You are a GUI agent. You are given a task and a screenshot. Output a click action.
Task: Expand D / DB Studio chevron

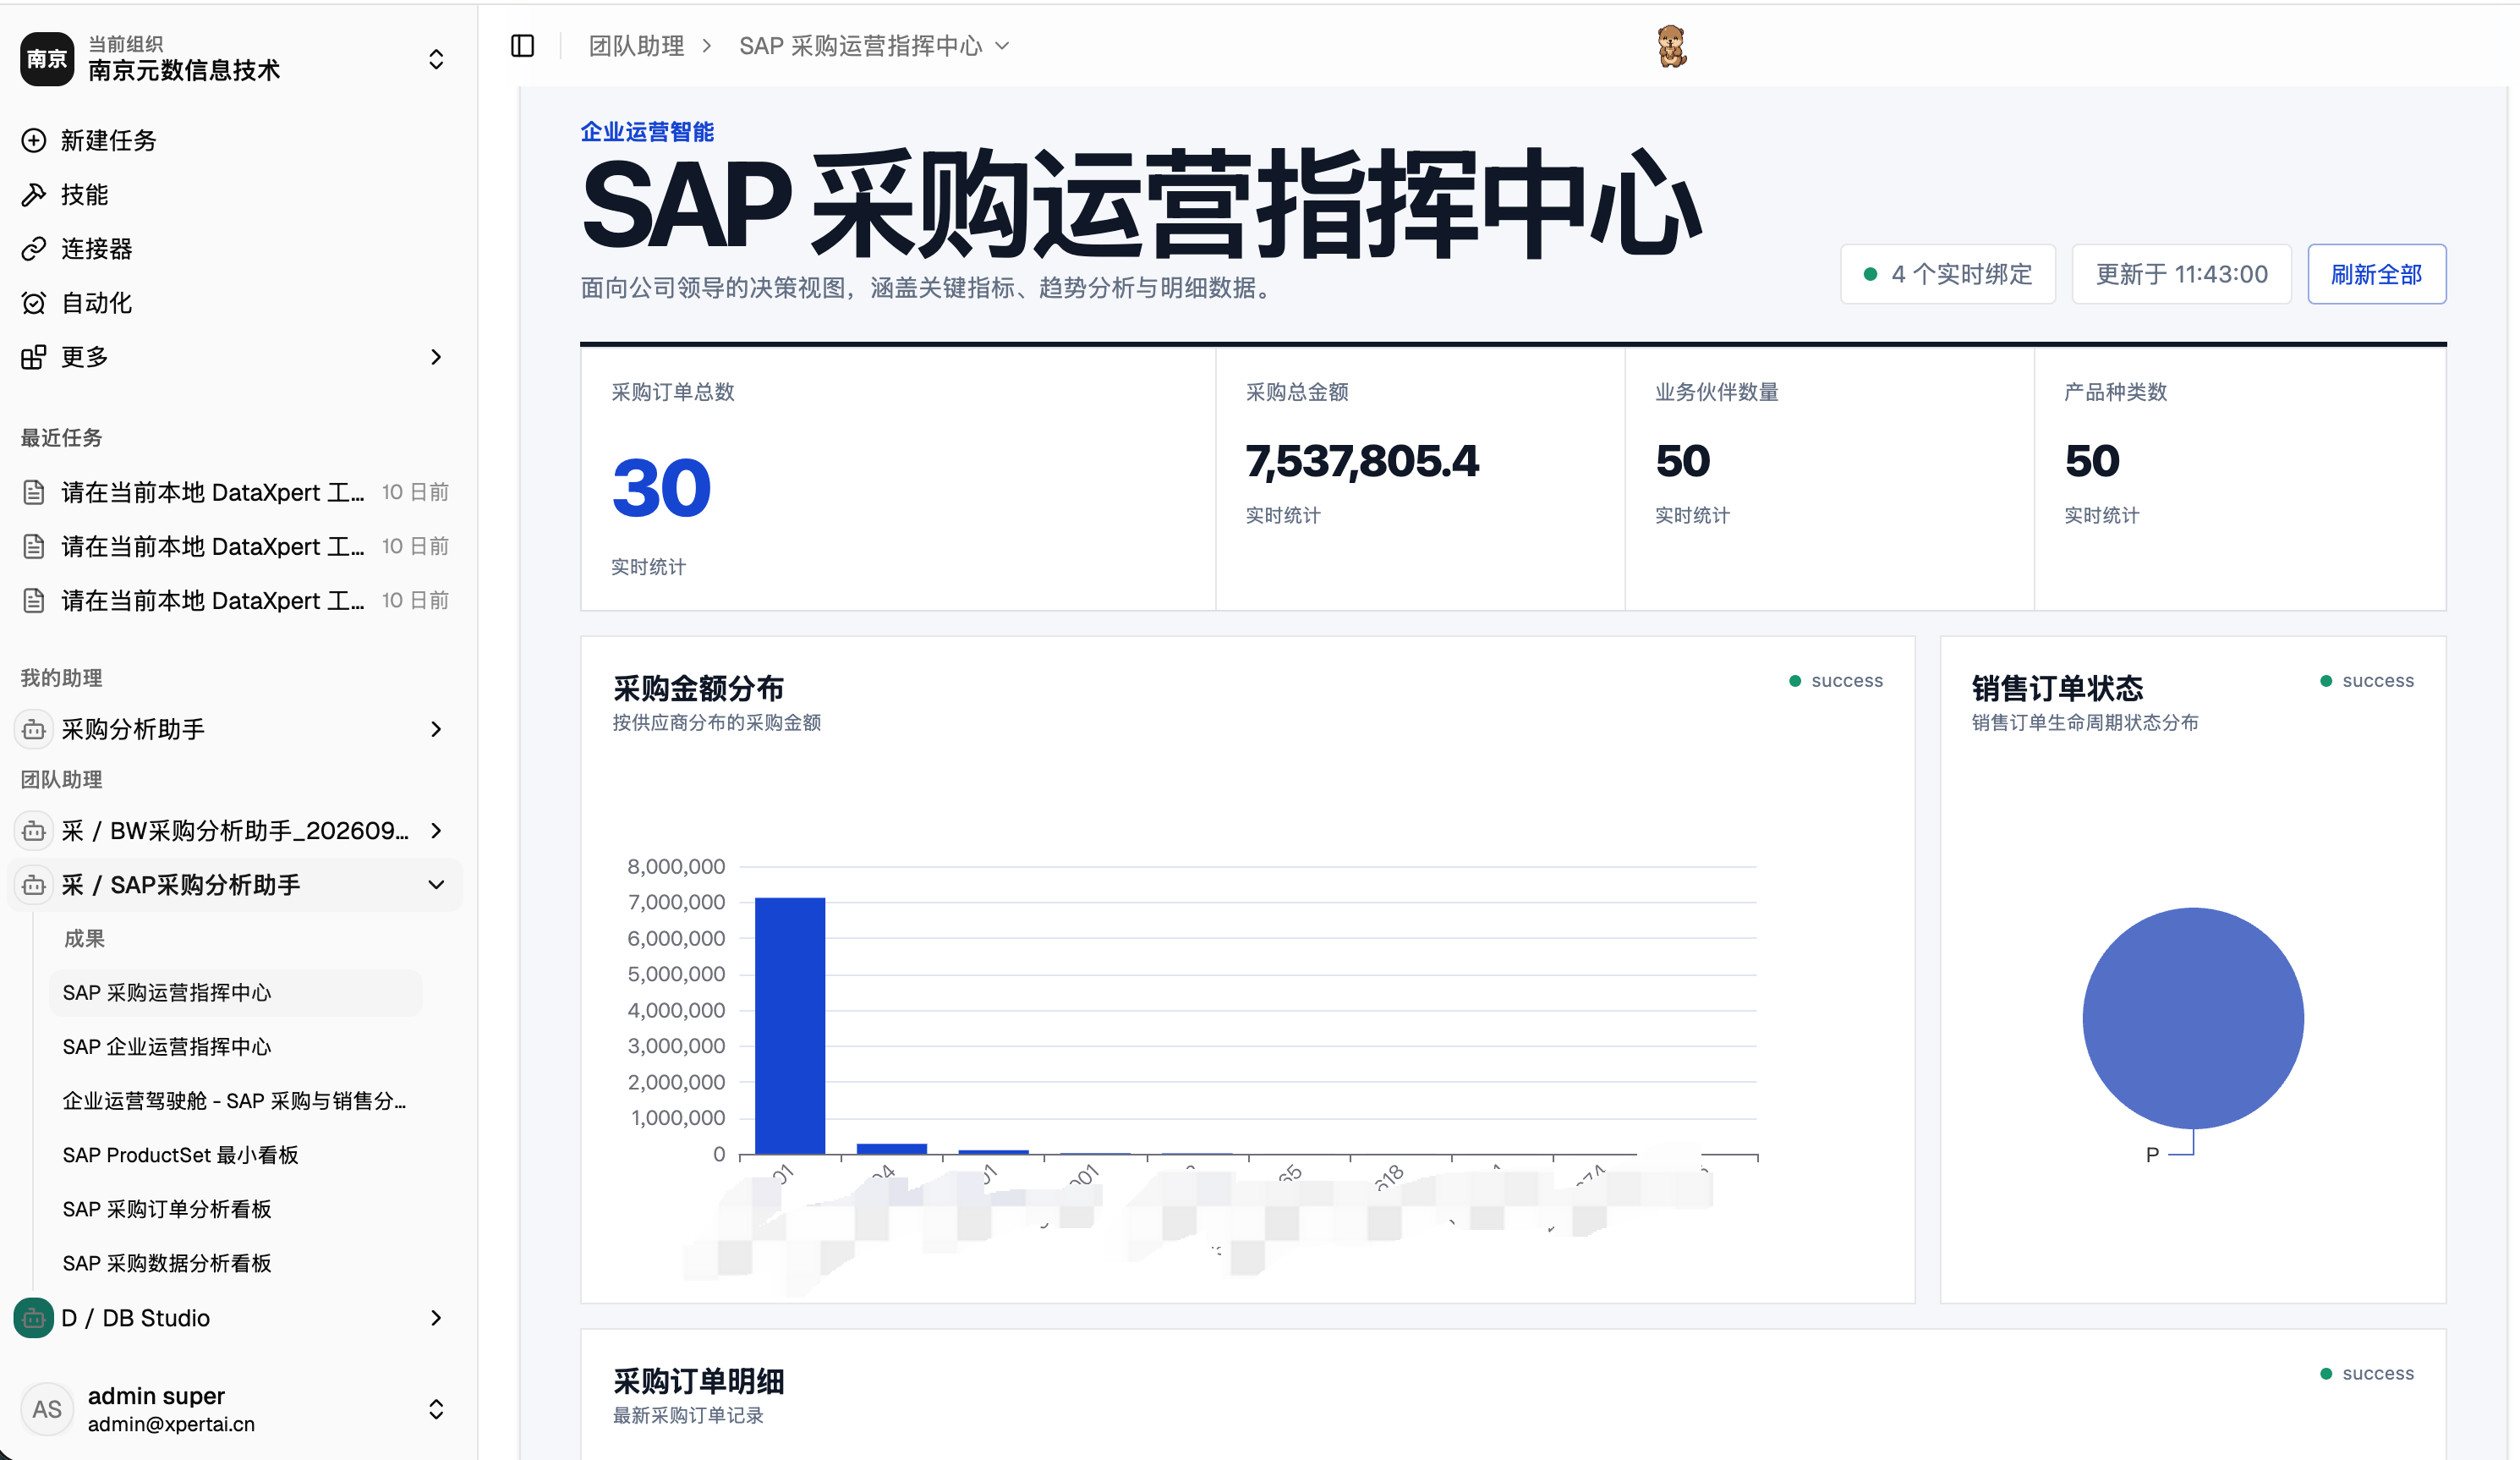click(436, 1317)
